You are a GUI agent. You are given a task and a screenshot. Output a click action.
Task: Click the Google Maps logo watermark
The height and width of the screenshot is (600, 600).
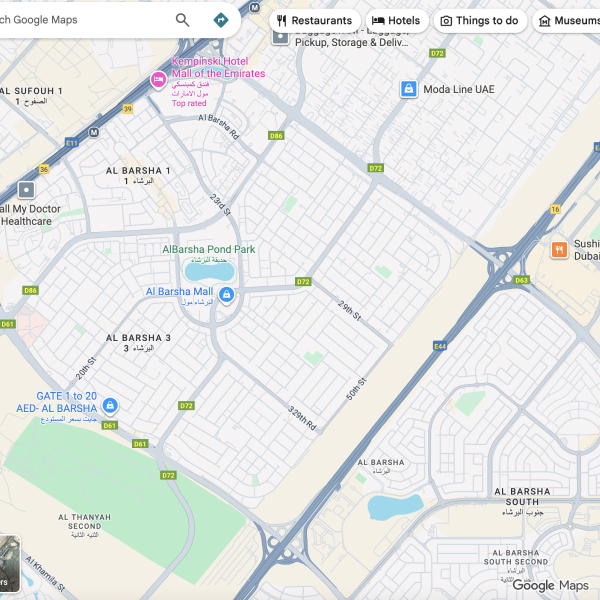click(x=550, y=585)
